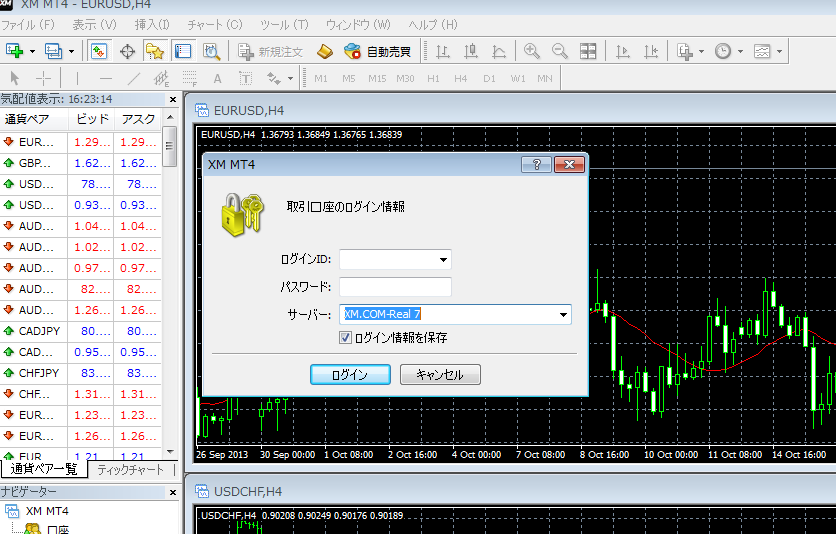Select the text label T tool
Screen dimensions: 836x534
[245, 78]
